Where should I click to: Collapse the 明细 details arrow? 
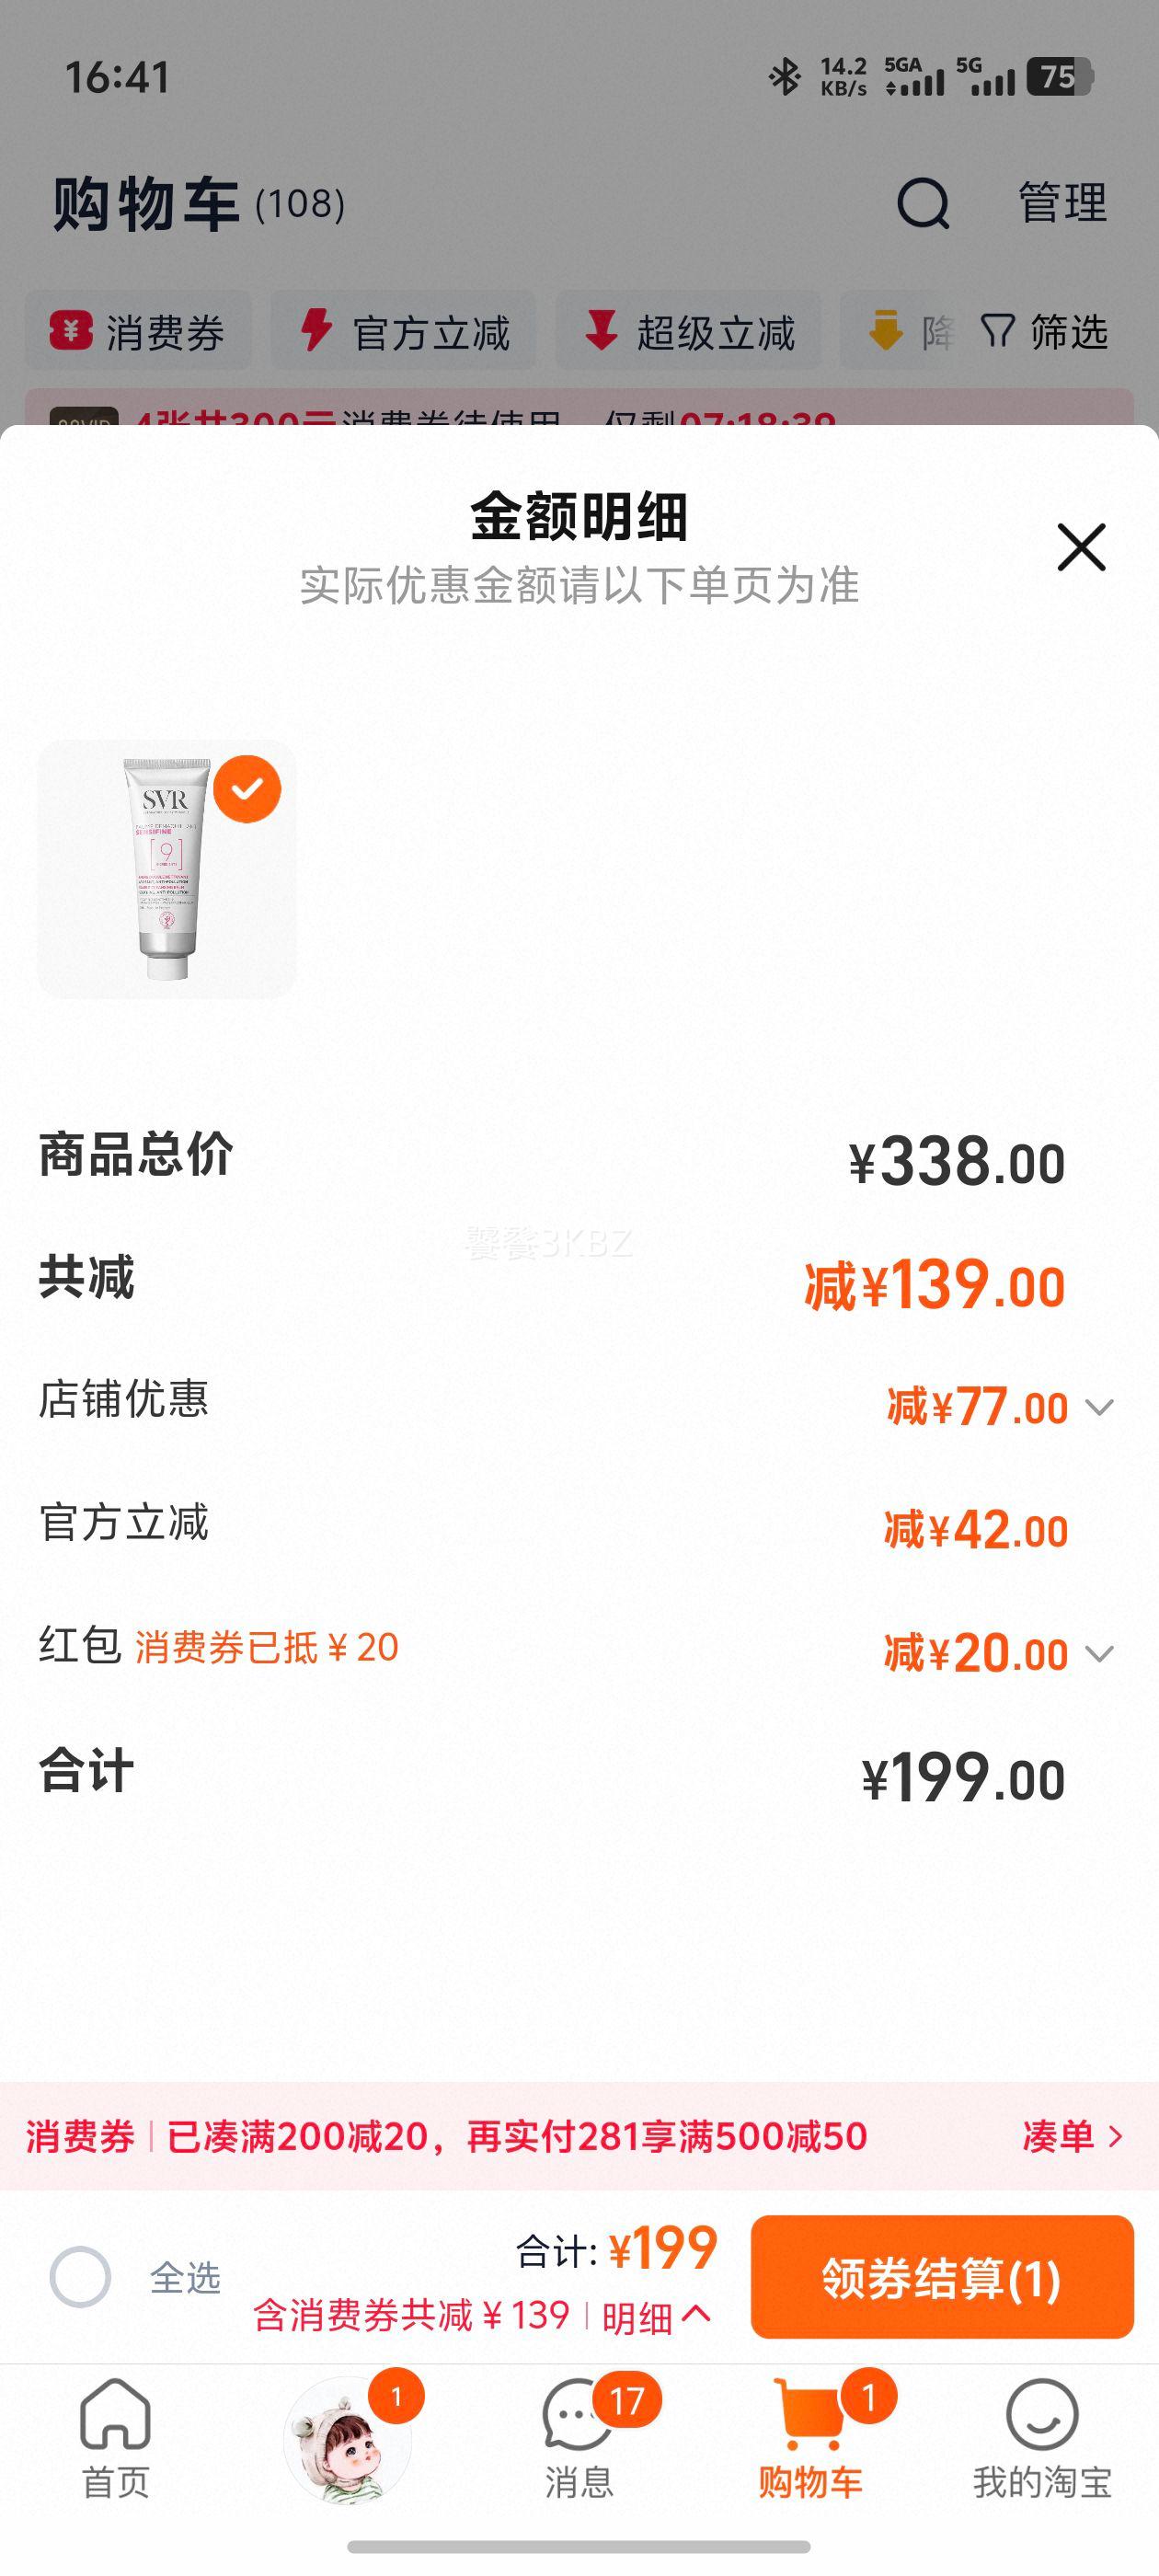696,2314
